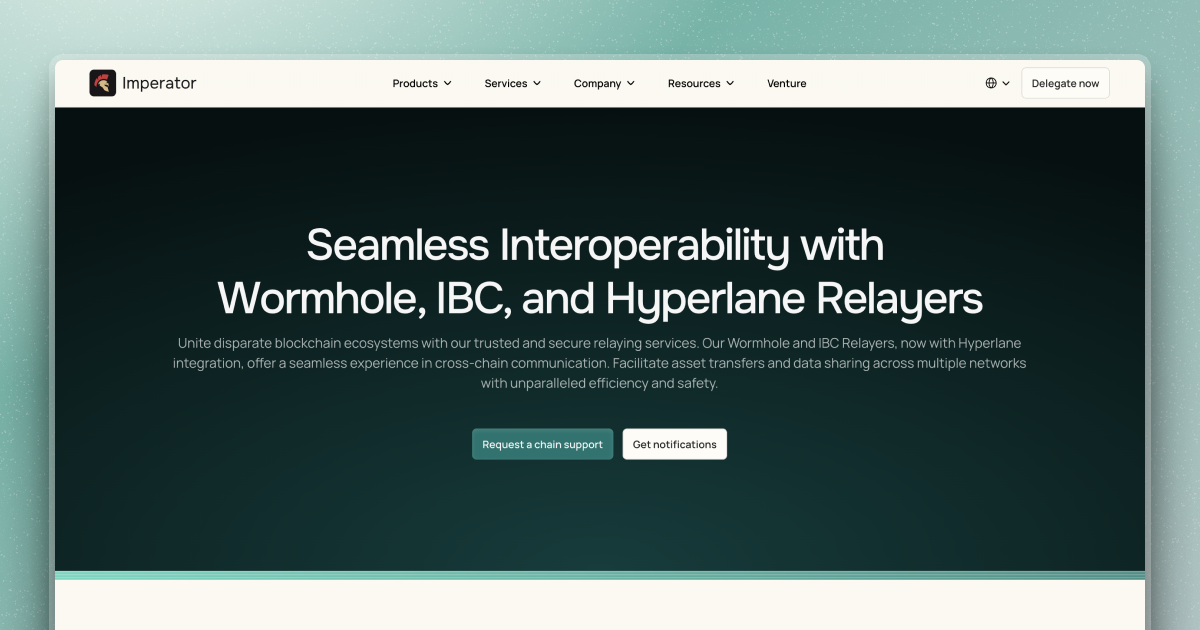The height and width of the screenshot is (630, 1200).
Task: Expand the Resources dropdown chevron
Action: (x=731, y=83)
